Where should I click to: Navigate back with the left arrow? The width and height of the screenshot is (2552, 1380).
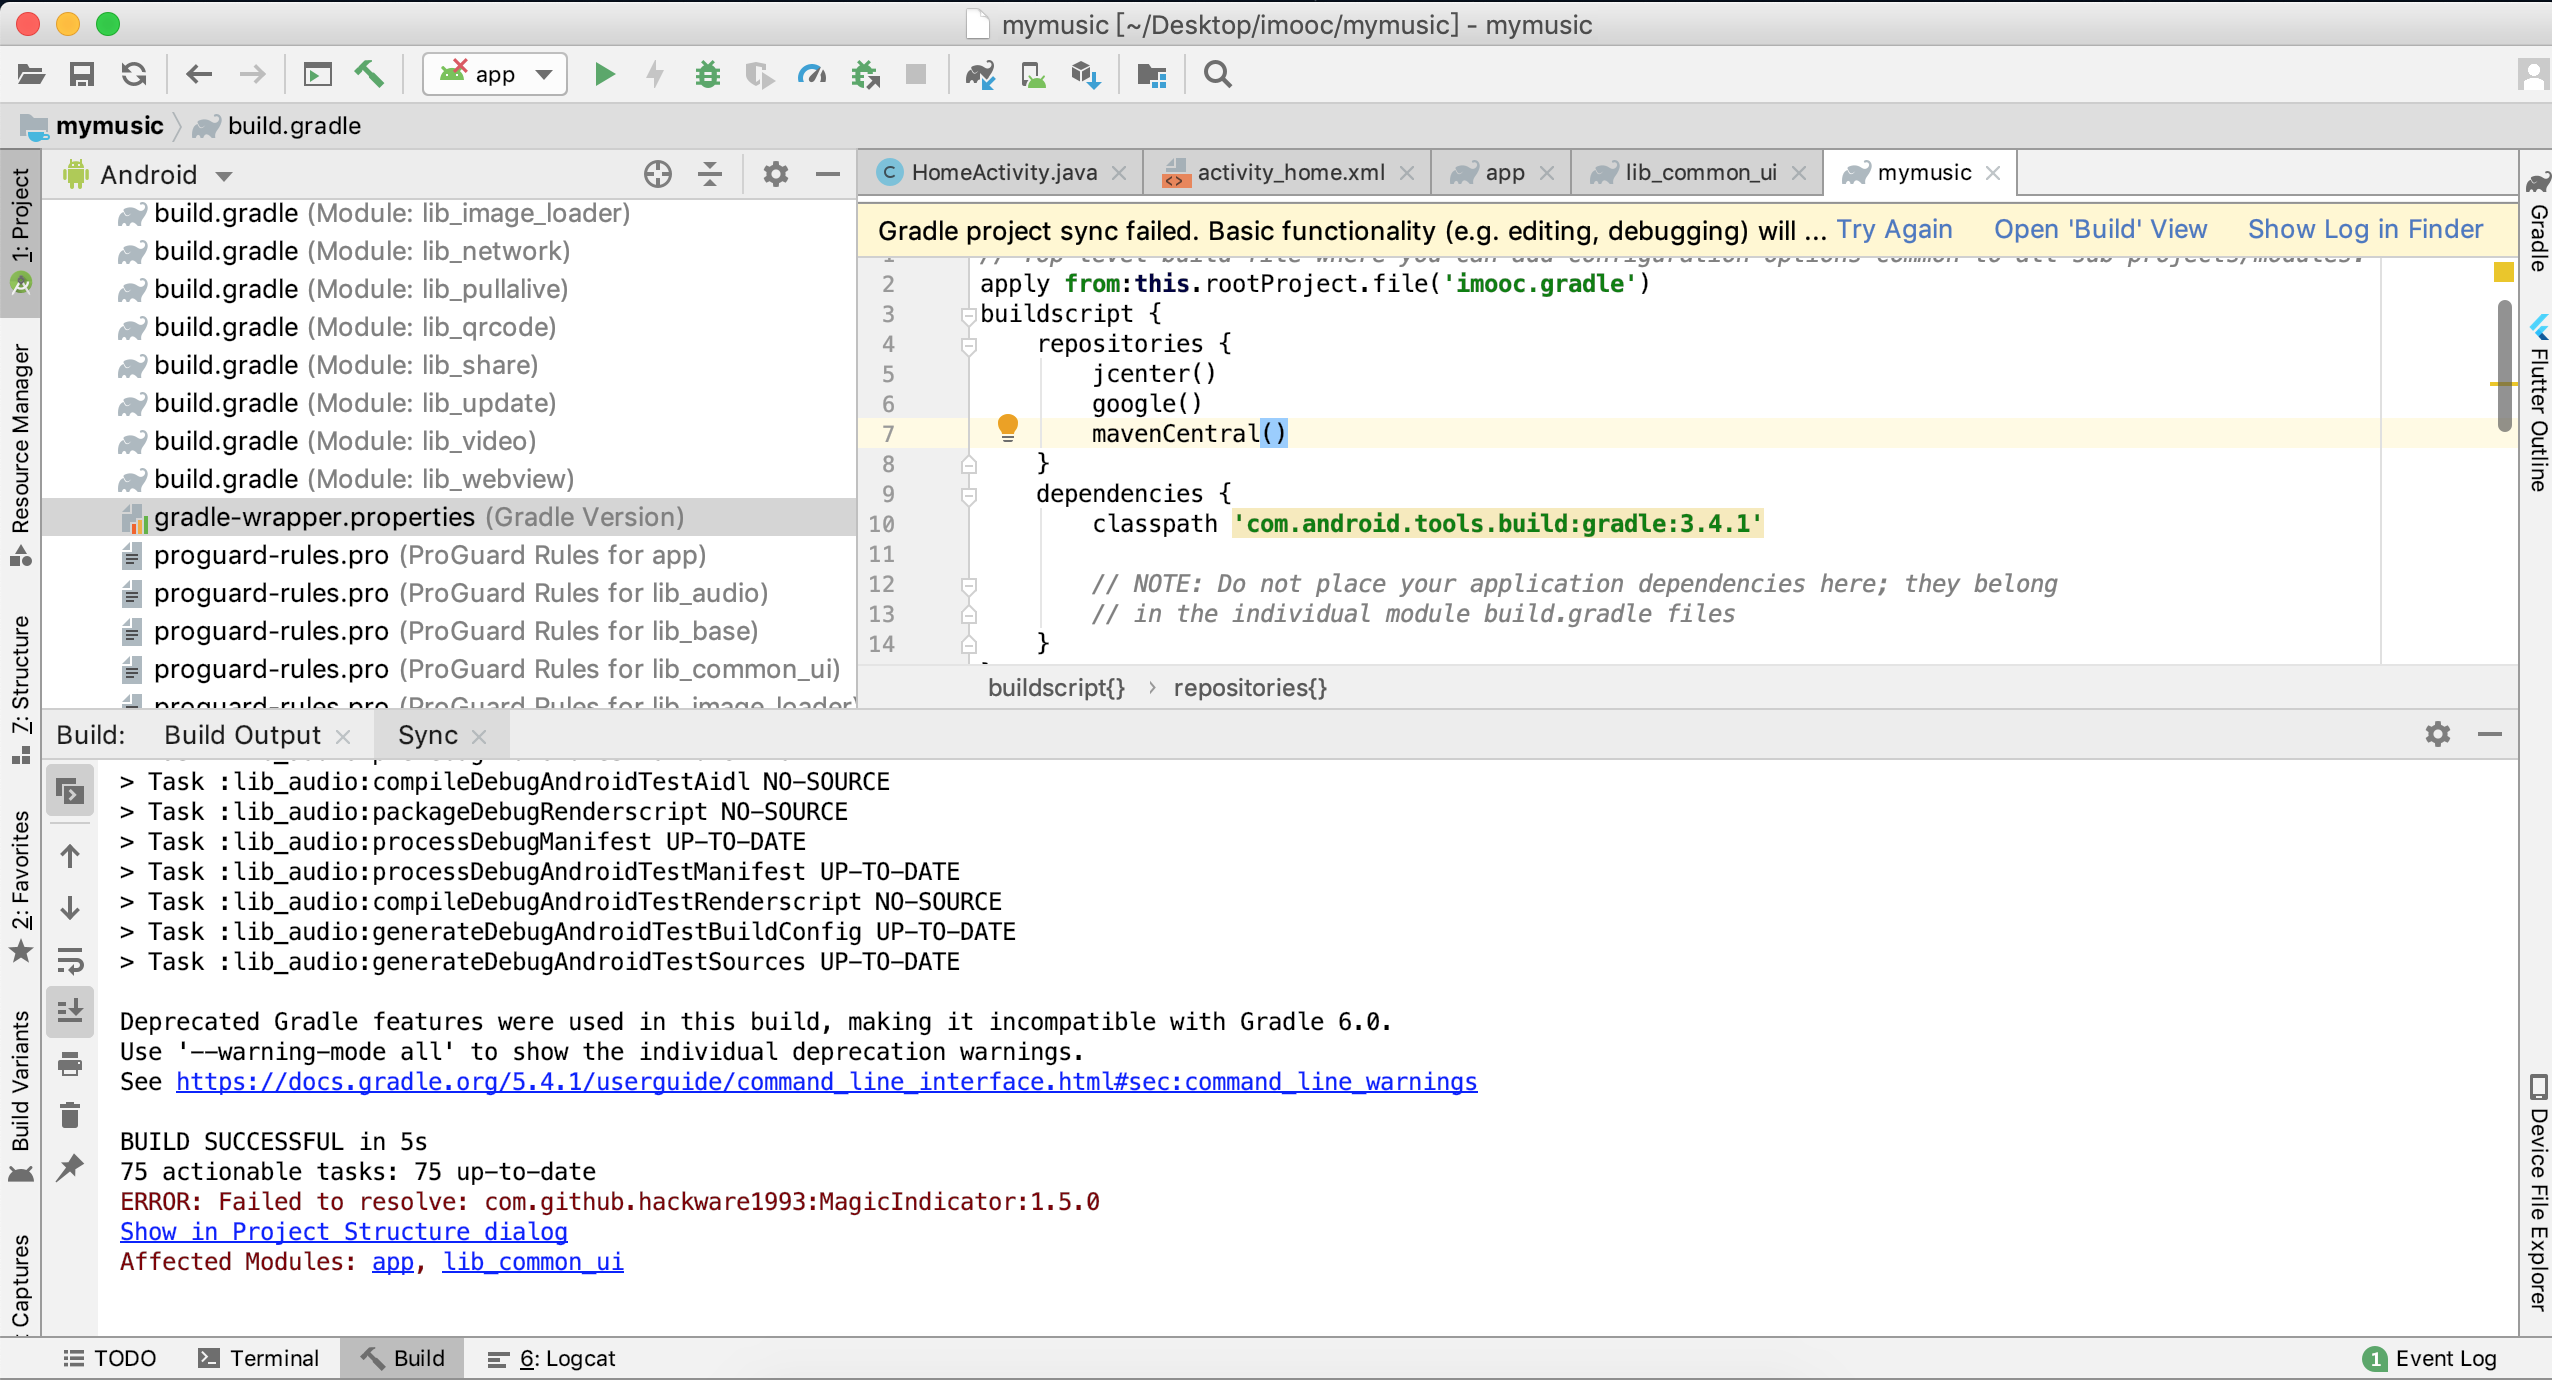[199, 74]
